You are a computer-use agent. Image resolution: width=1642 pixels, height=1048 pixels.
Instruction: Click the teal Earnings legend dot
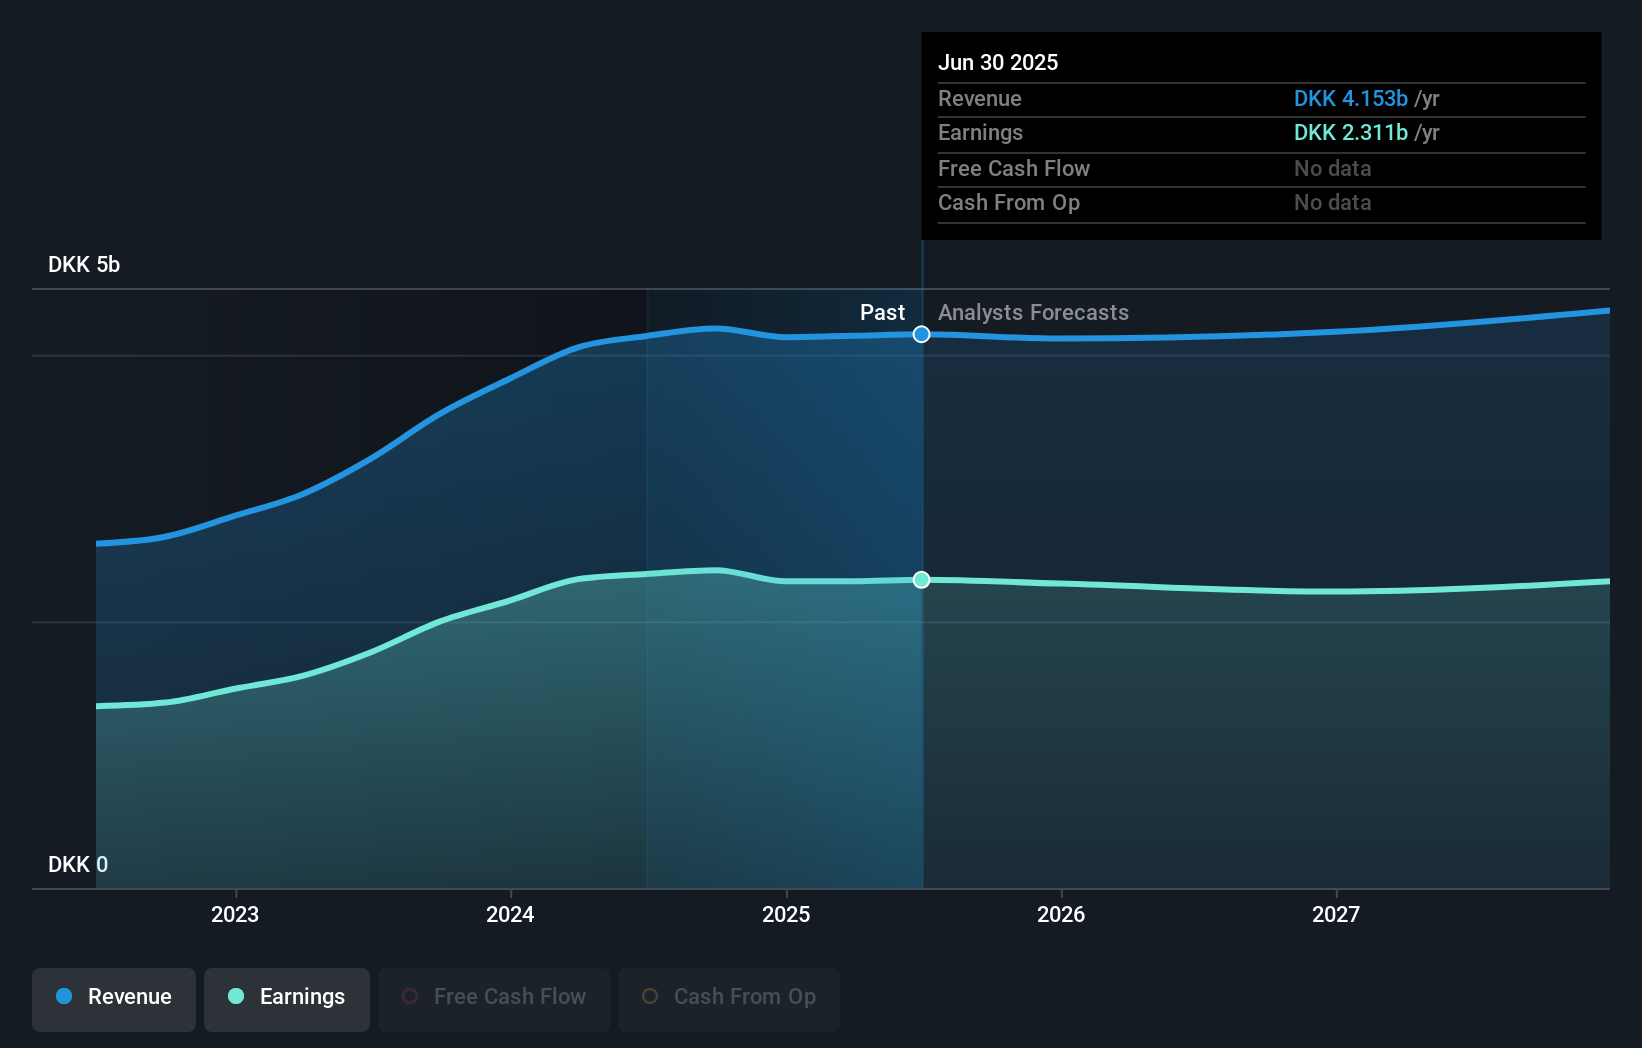(236, 997)
